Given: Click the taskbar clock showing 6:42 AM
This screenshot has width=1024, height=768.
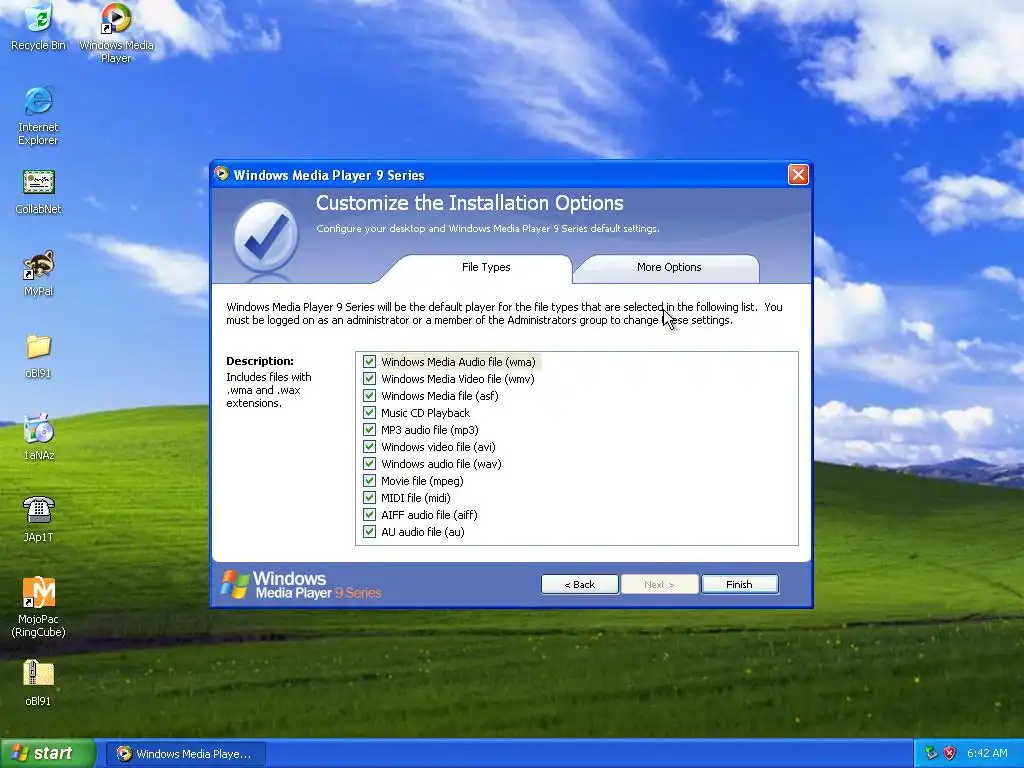Looking at the screenshot, I should pos(987,753).
